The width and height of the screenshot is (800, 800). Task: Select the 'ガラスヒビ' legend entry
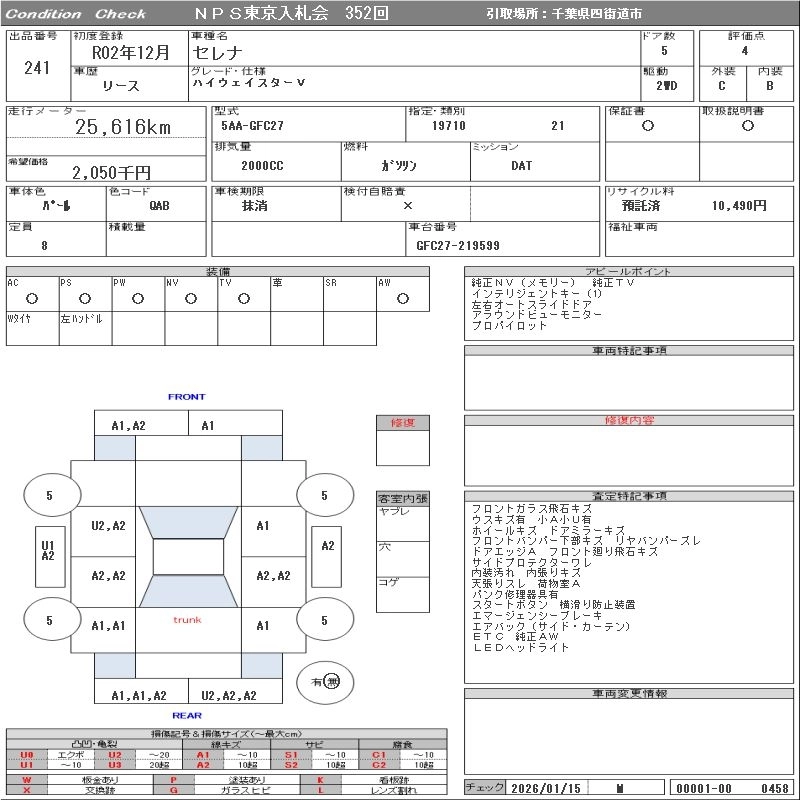pyautogui.click(x=246, y=790)
